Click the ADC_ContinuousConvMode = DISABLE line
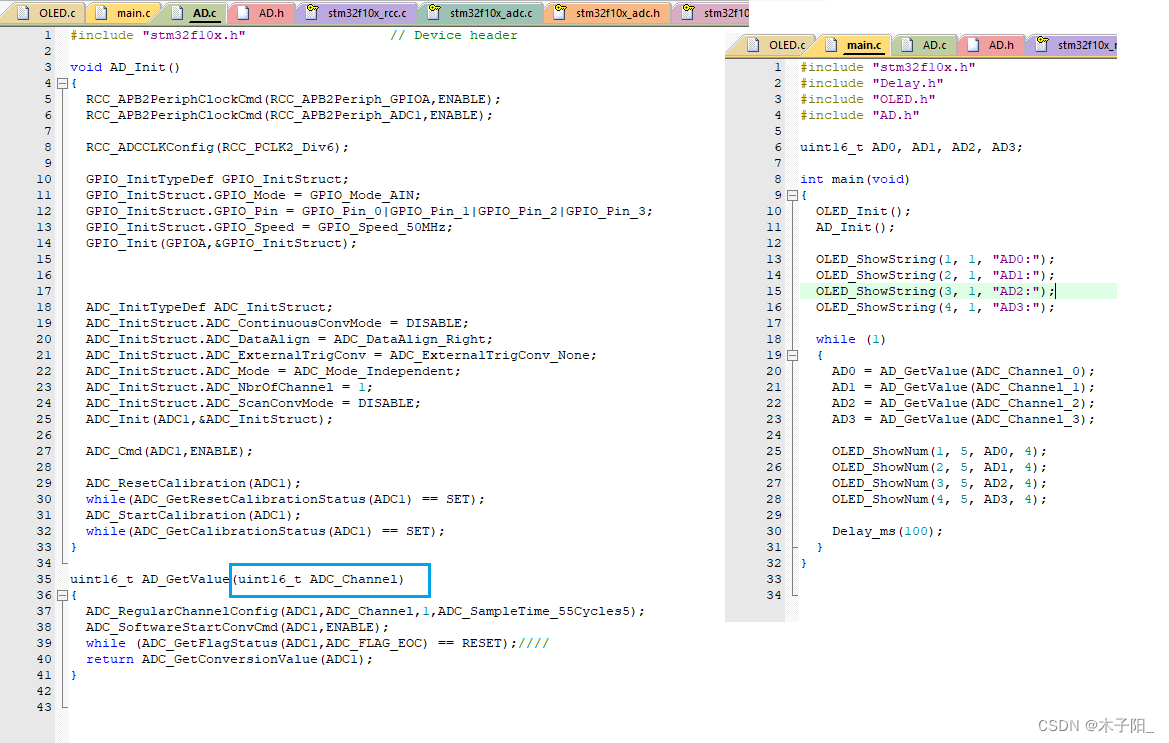Screen dimensions: 1169x743 pos(277,323)
